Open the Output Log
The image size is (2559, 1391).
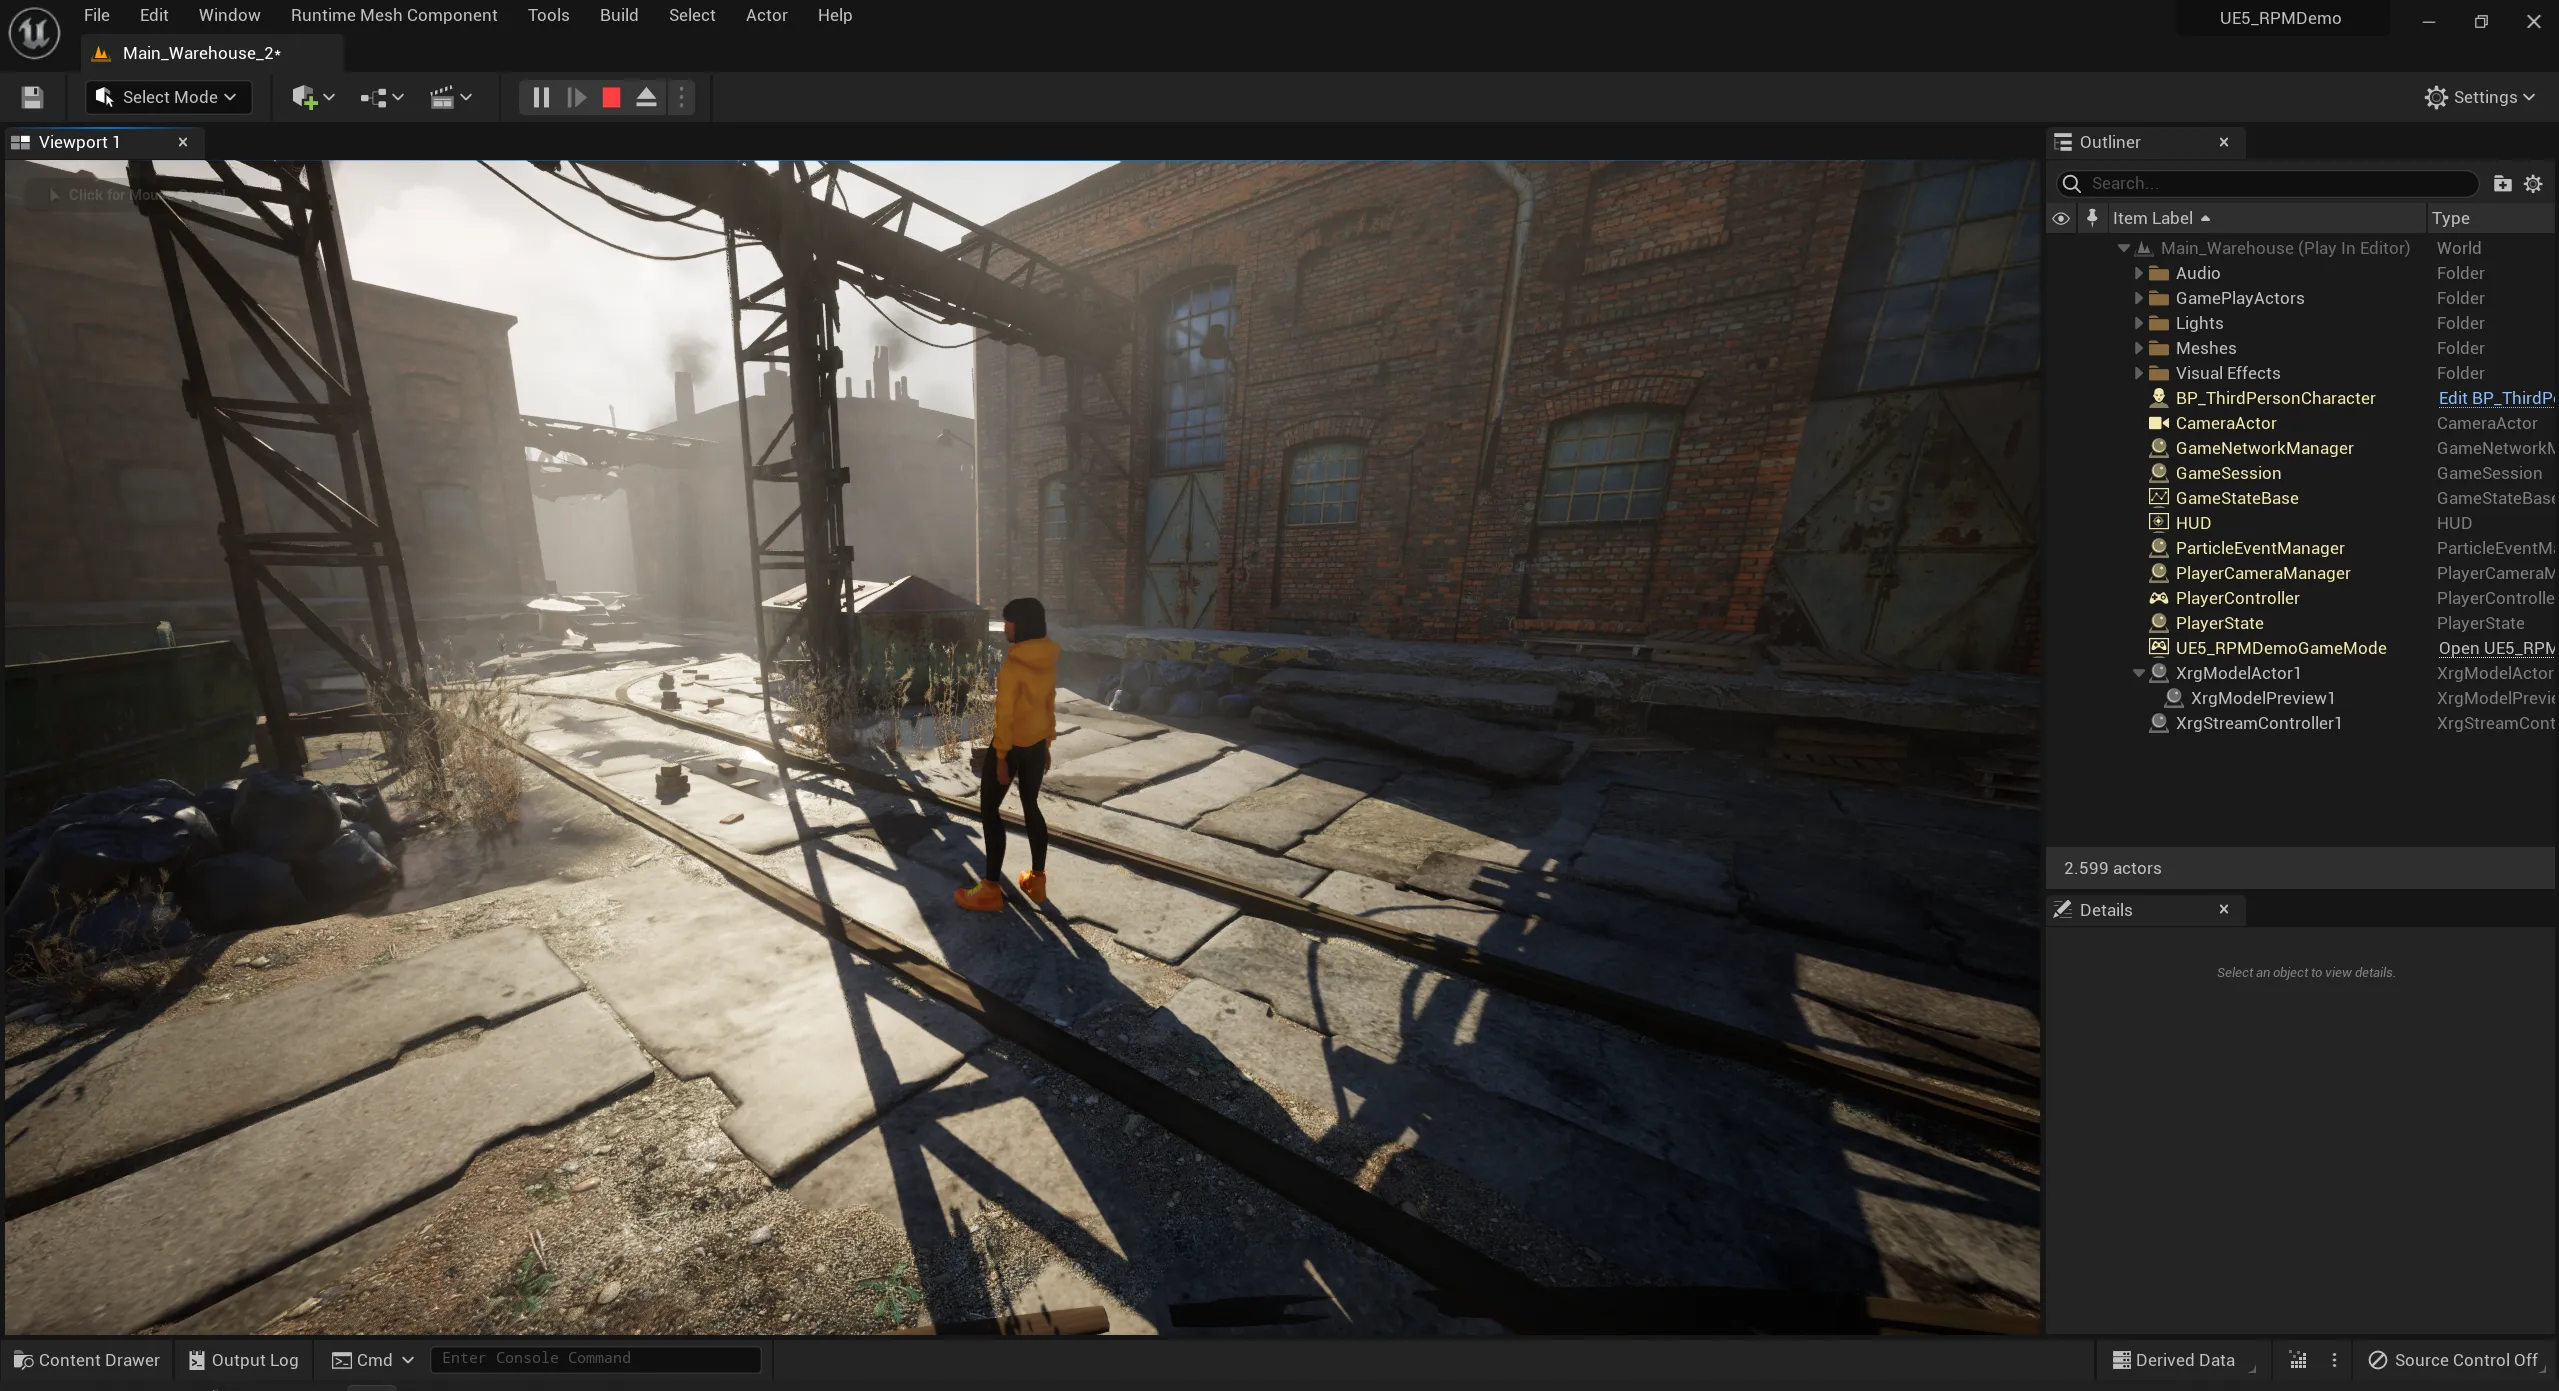click(x=244, y=1360)
